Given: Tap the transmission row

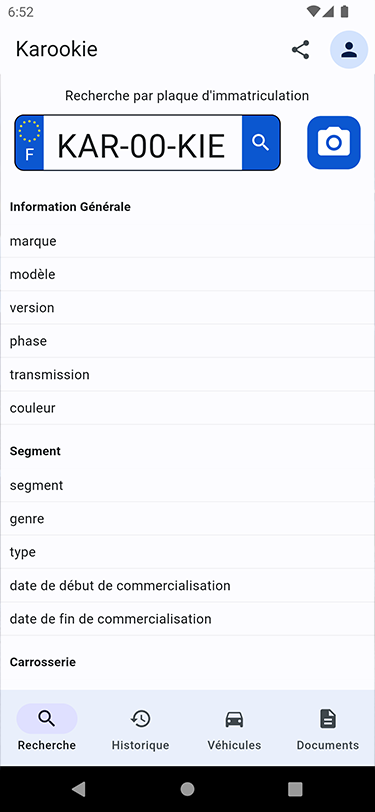Looking at the screenshot, I should click(188, 374).
